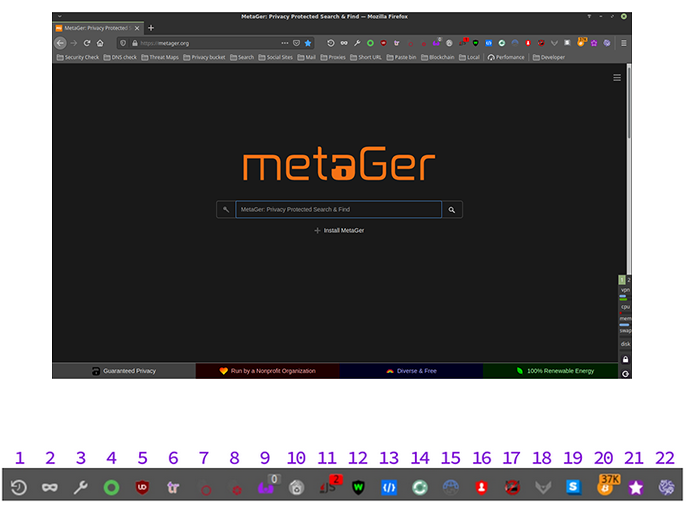Screen dimensions: 694x512
Task: Submit search with the magnifier button
Action: [452, 210]
